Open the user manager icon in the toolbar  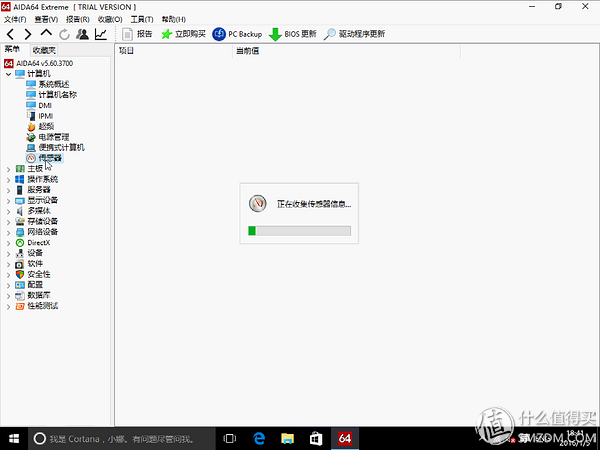pos(82,34)
